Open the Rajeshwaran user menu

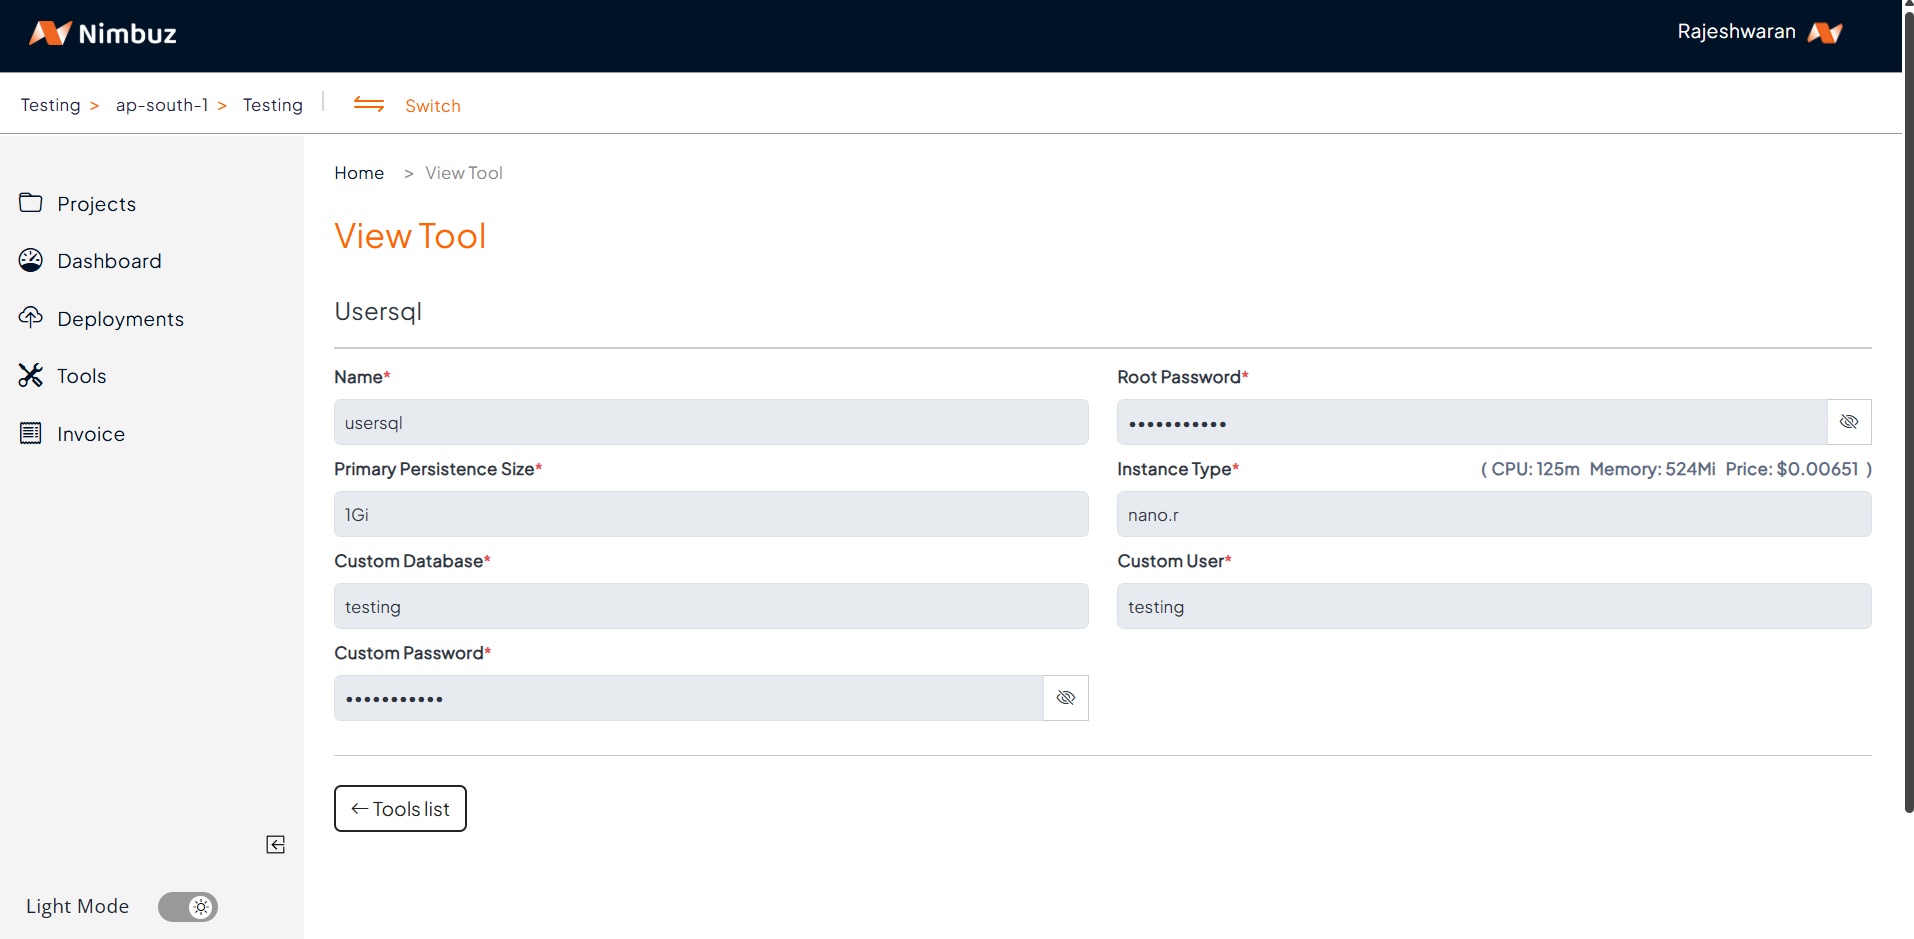1736,32
